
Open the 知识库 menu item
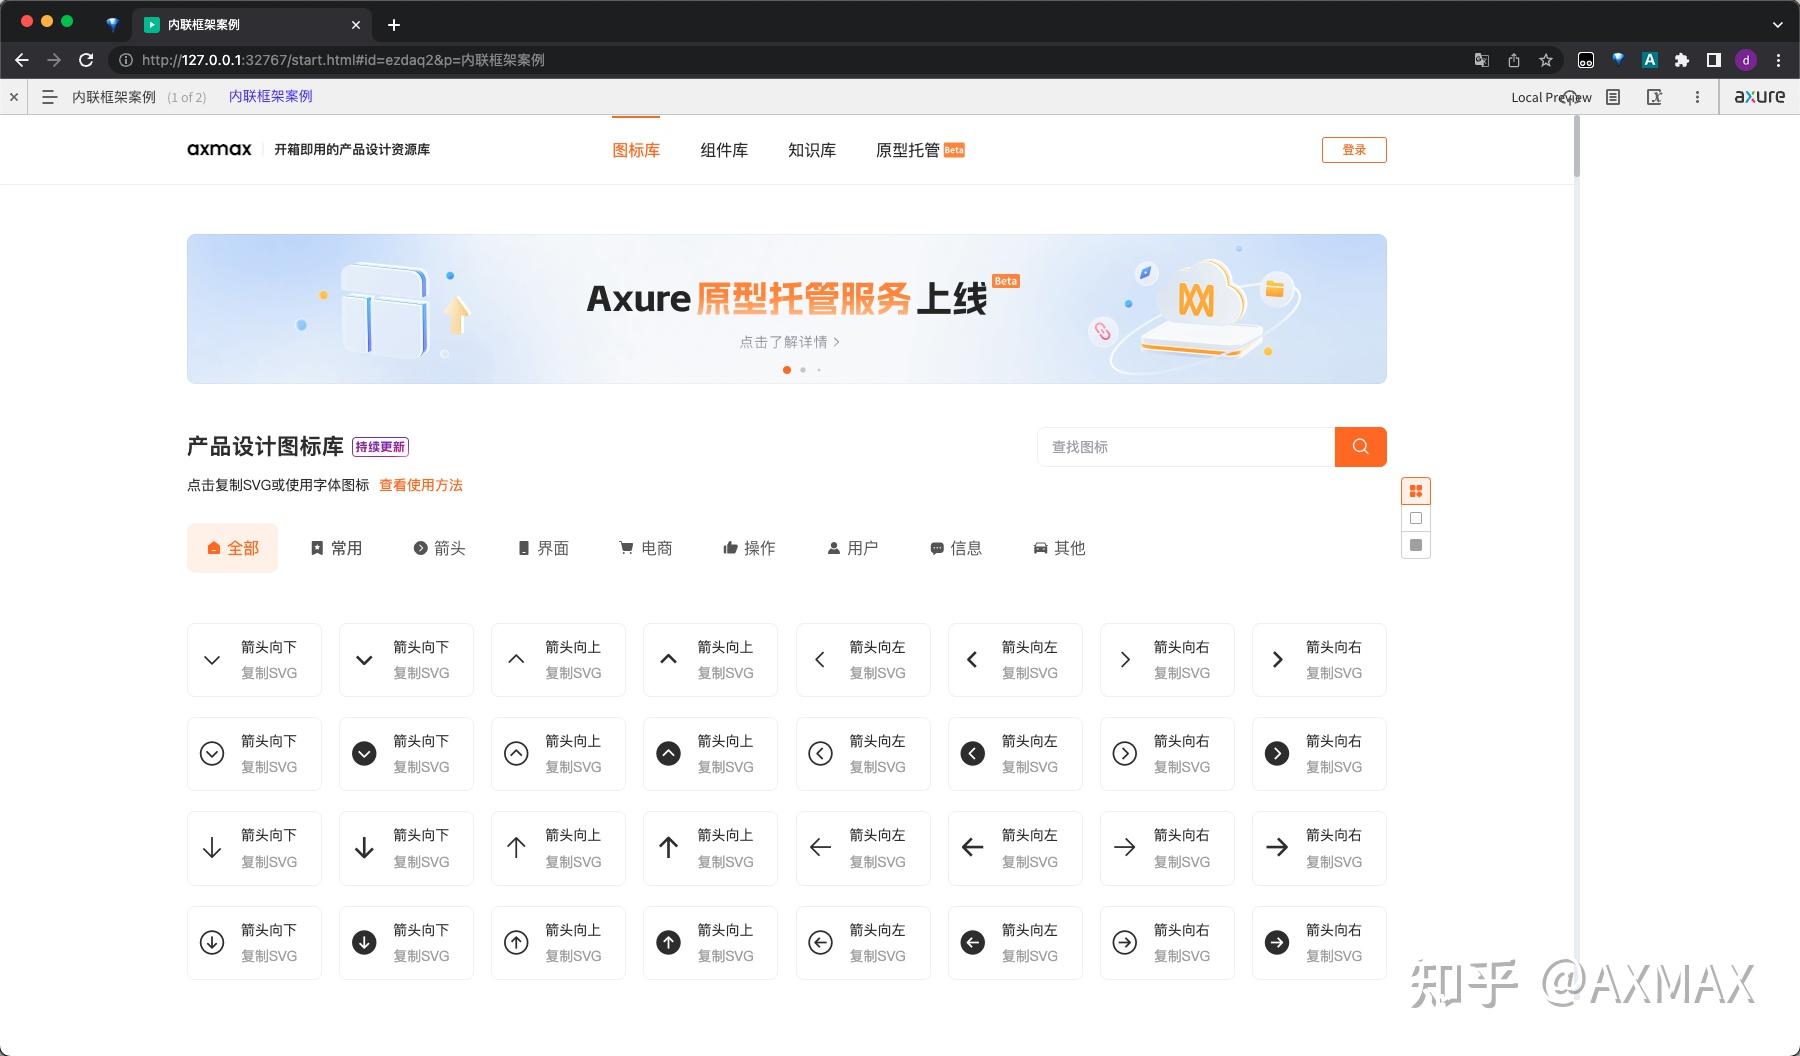pos(811,149)
